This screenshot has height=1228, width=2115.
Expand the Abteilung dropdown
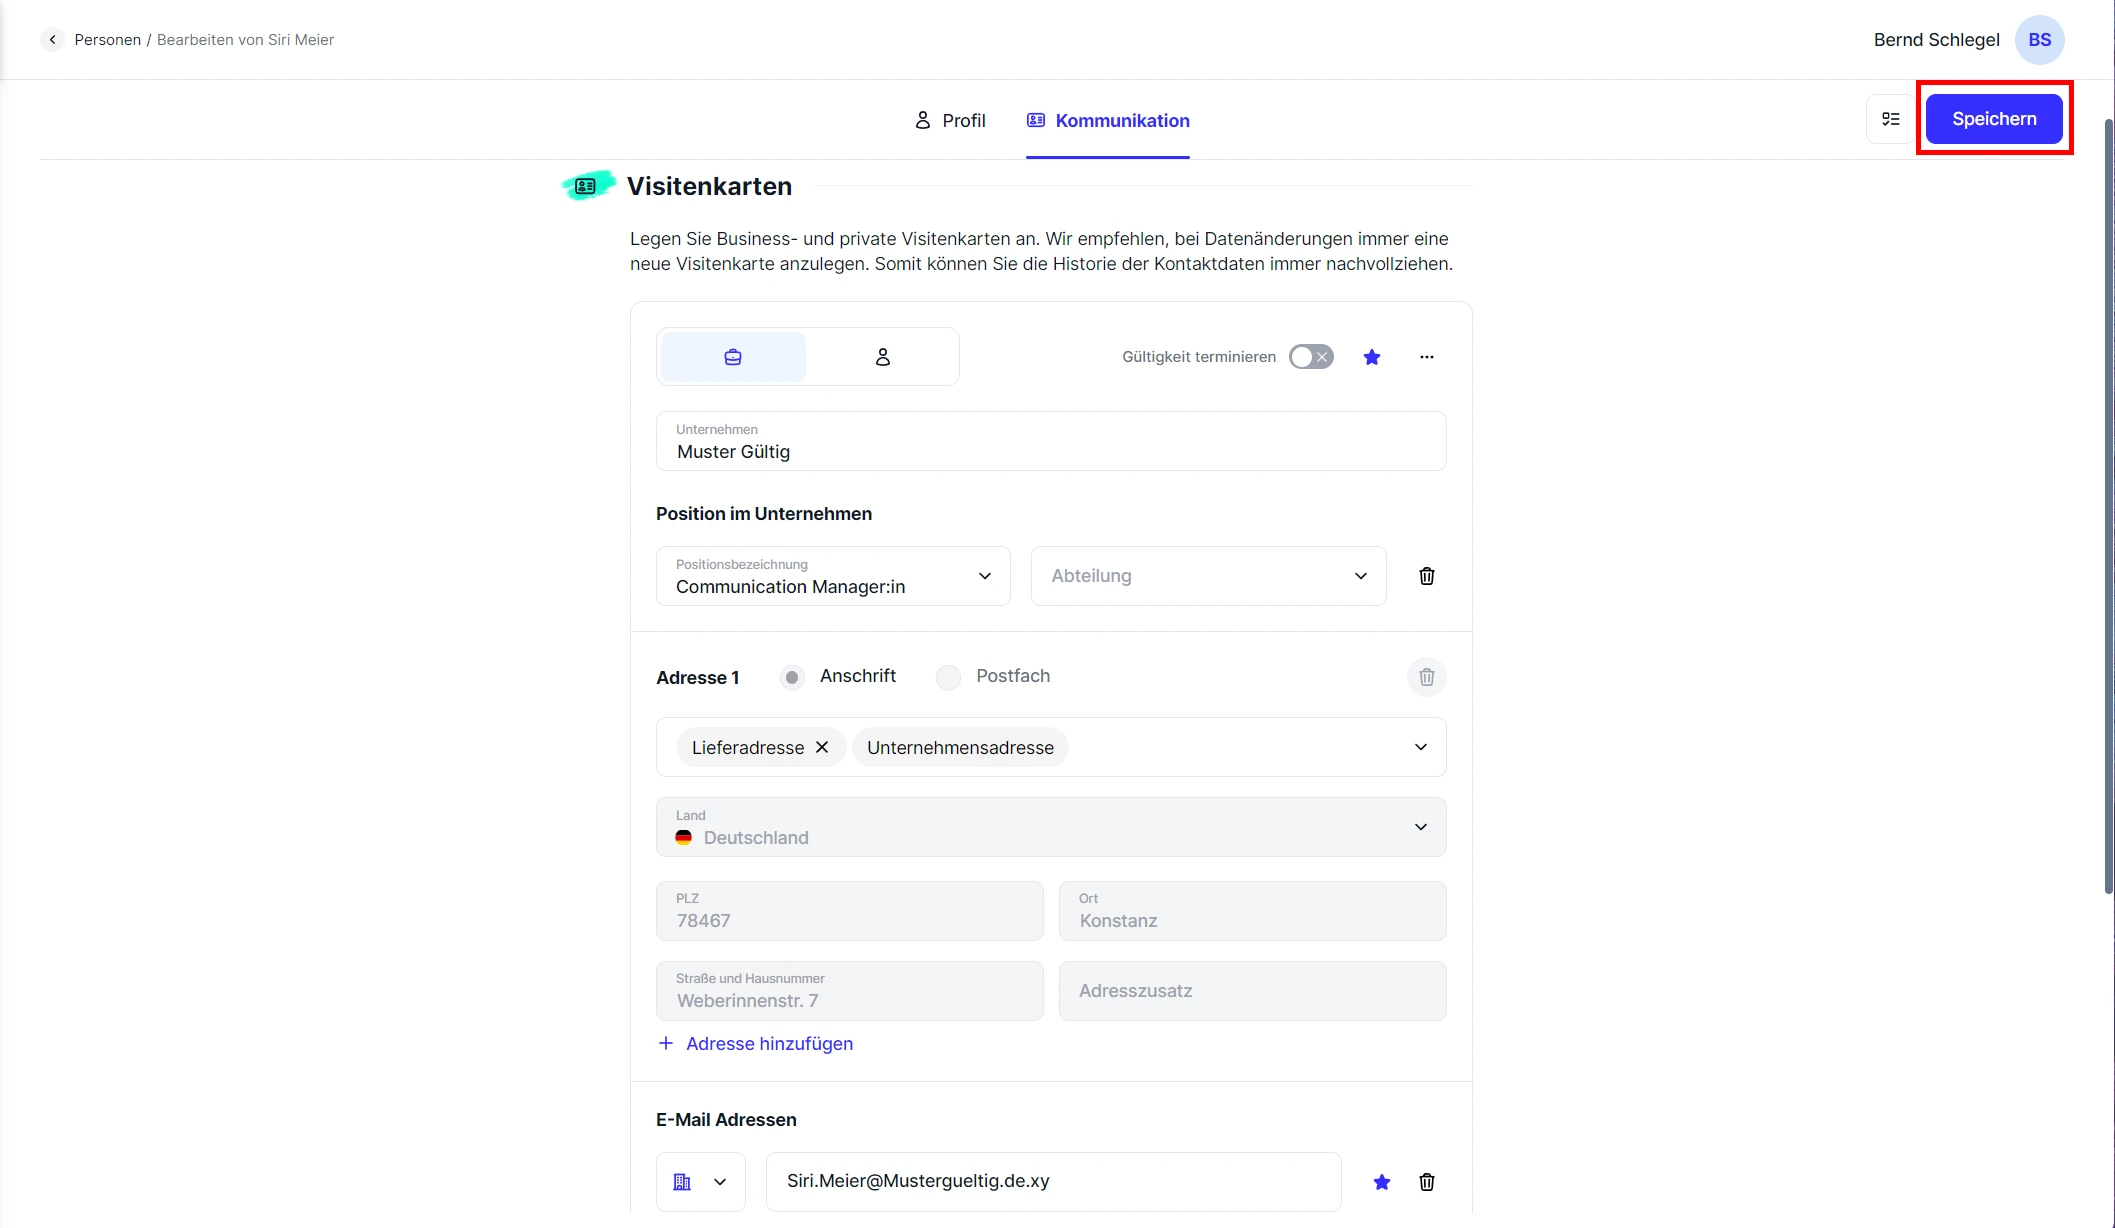[1208, 576]
